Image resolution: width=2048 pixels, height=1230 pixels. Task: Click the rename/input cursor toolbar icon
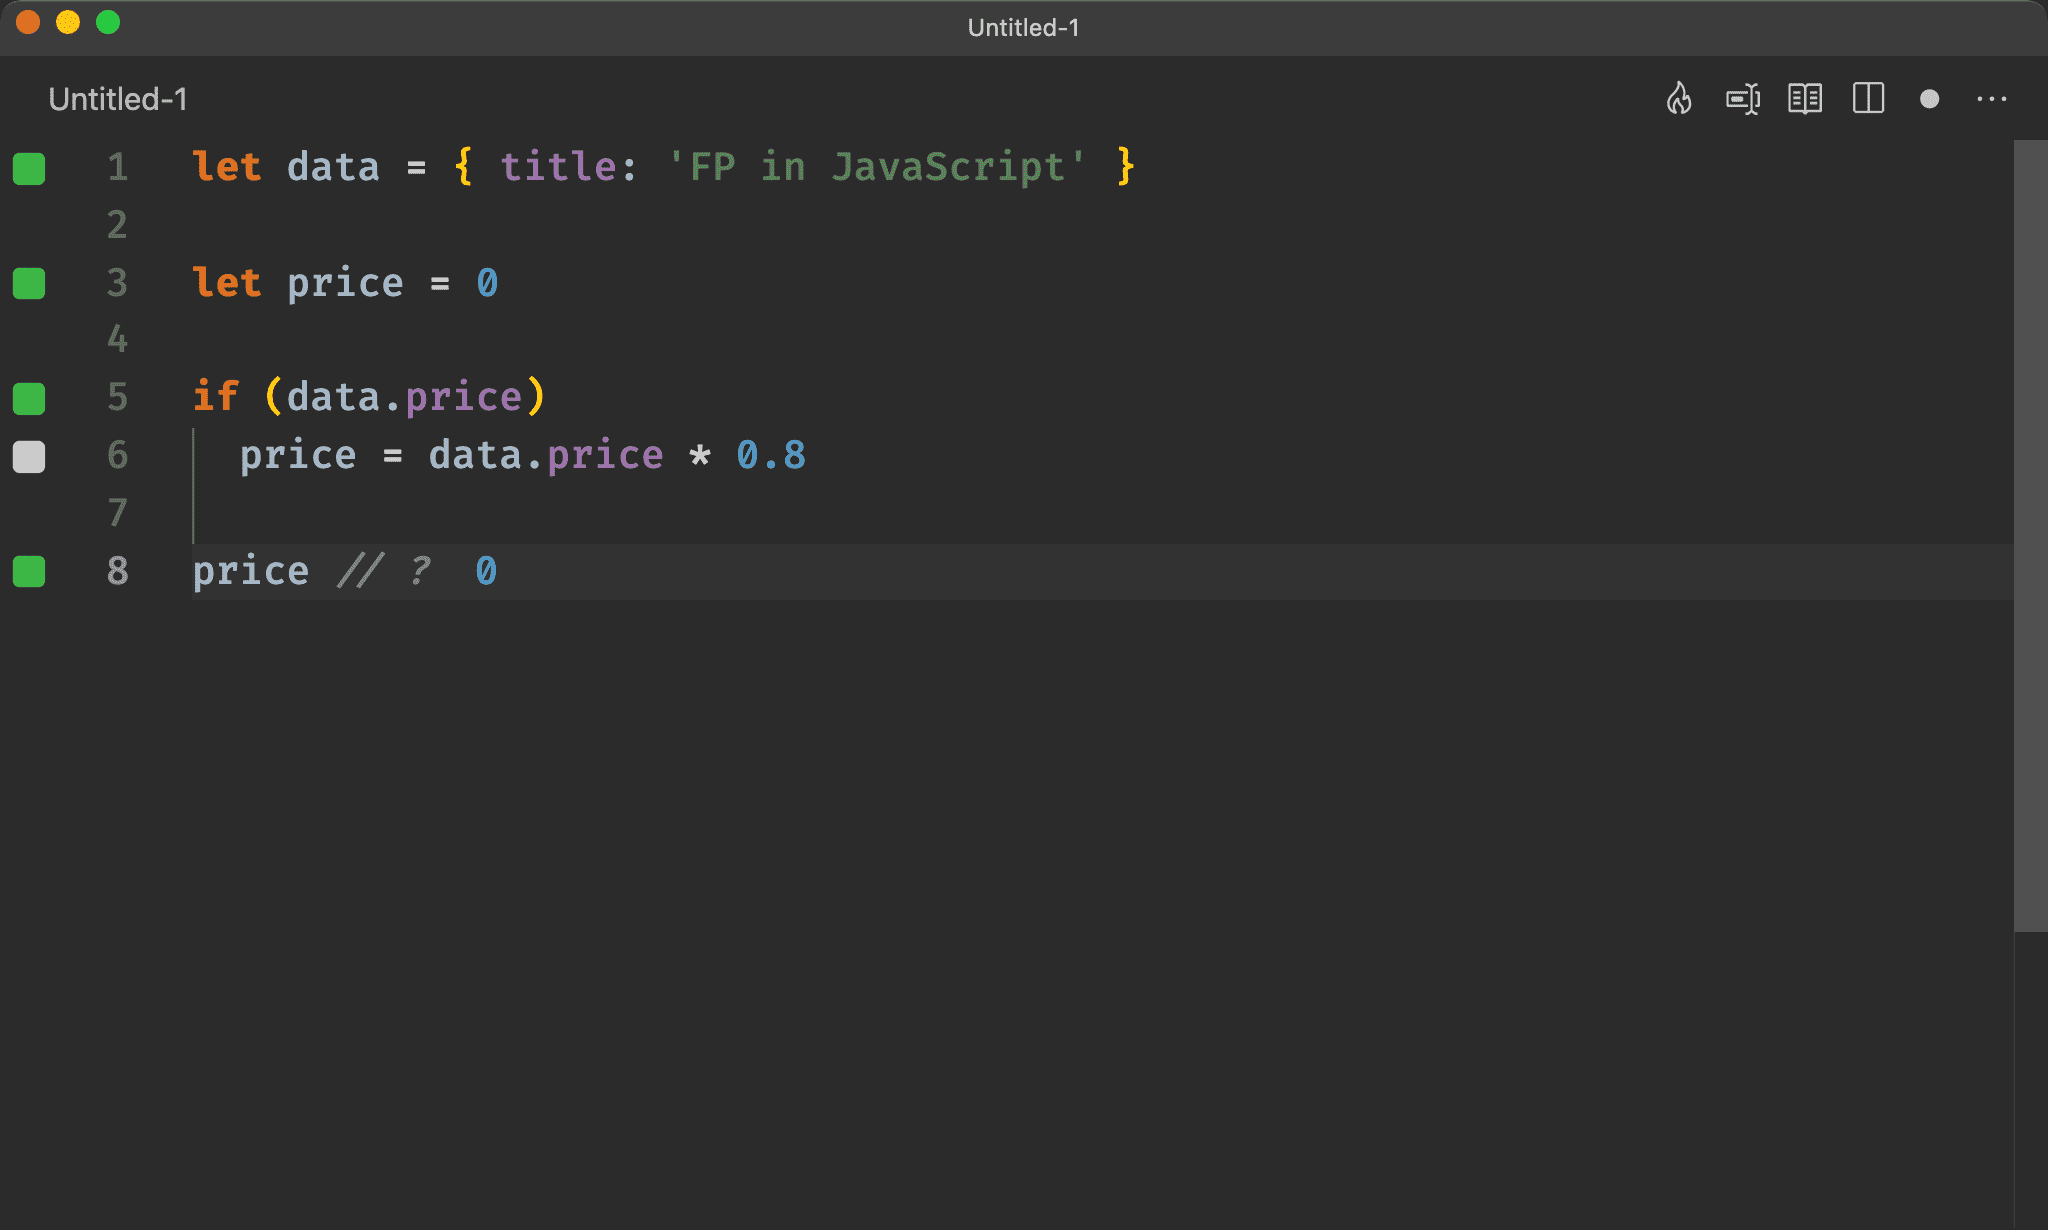[x=1743, y=99]
